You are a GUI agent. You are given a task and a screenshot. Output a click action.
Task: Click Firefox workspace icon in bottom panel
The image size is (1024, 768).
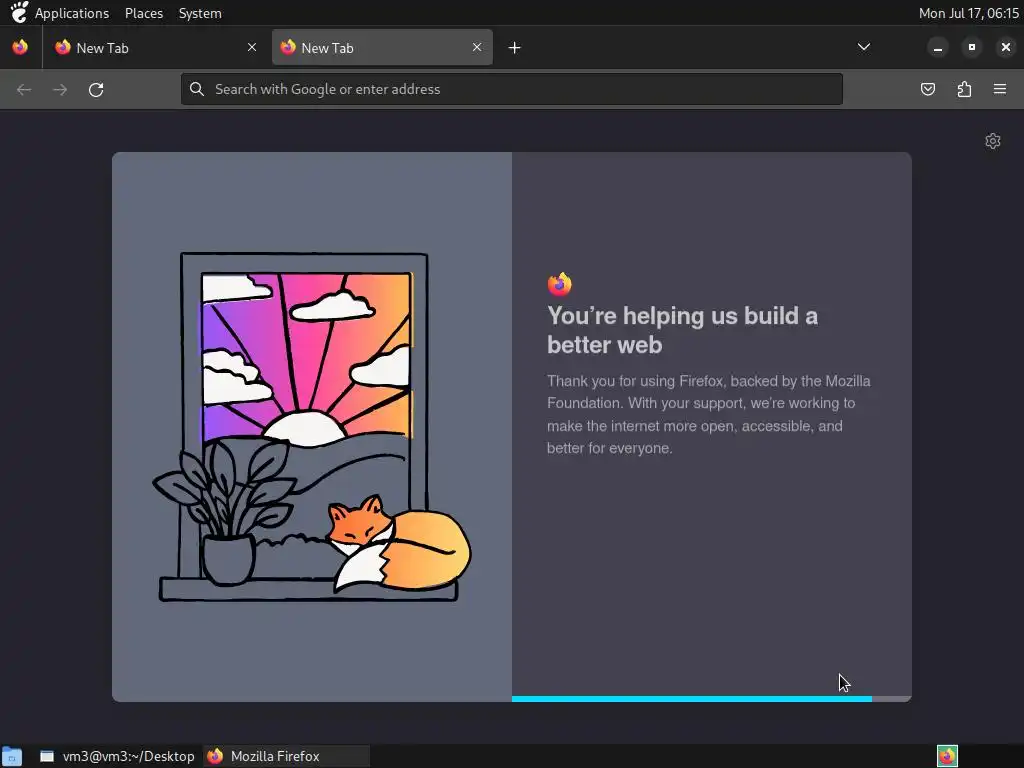click(x=947, y=756)
